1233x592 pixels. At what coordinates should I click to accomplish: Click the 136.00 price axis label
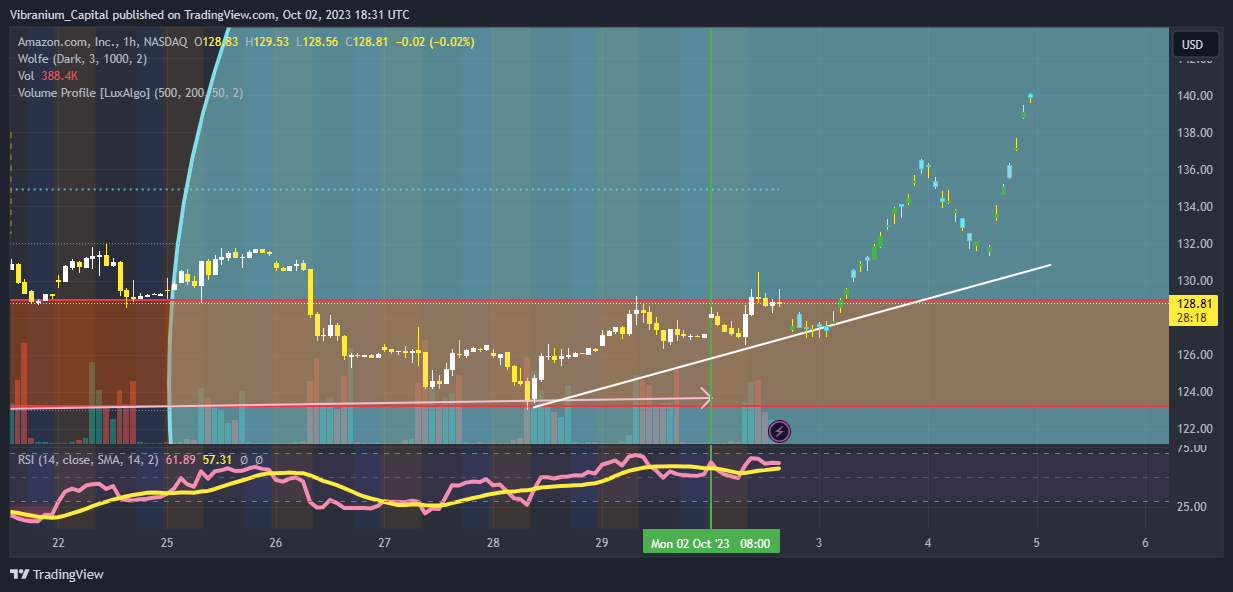click(x=1195, y=170)
